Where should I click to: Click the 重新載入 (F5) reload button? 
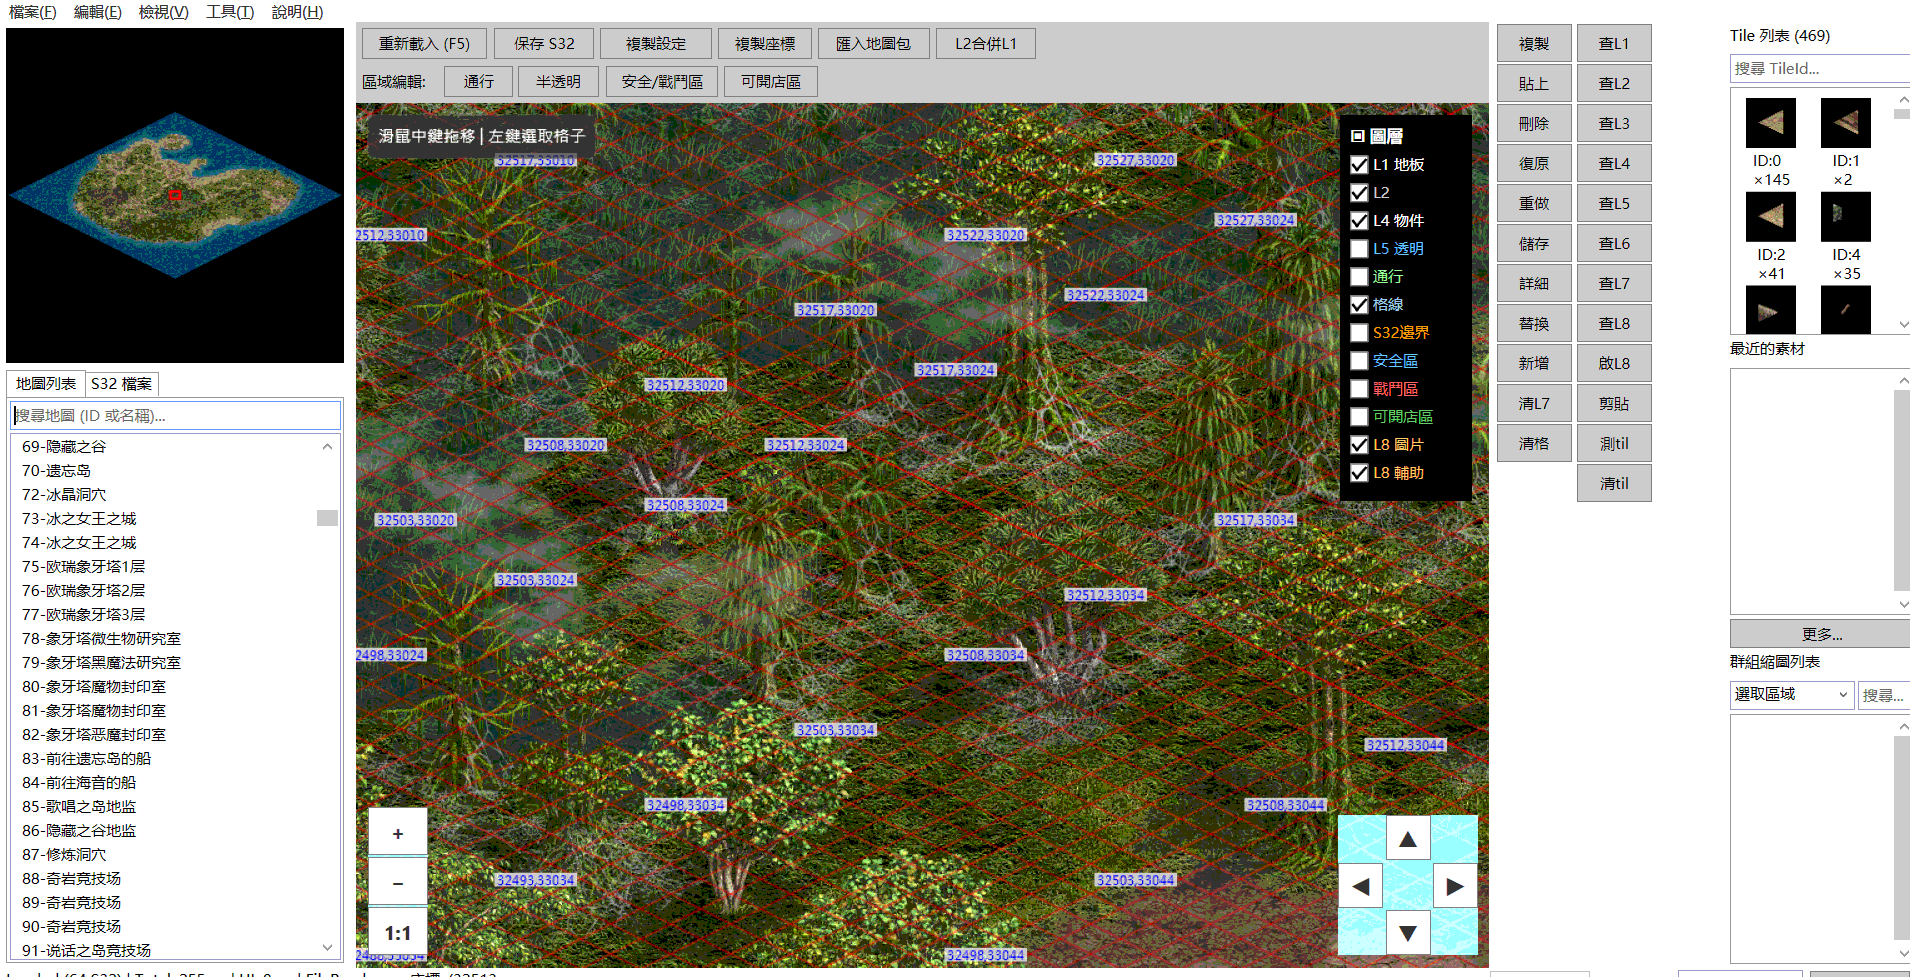424,44
